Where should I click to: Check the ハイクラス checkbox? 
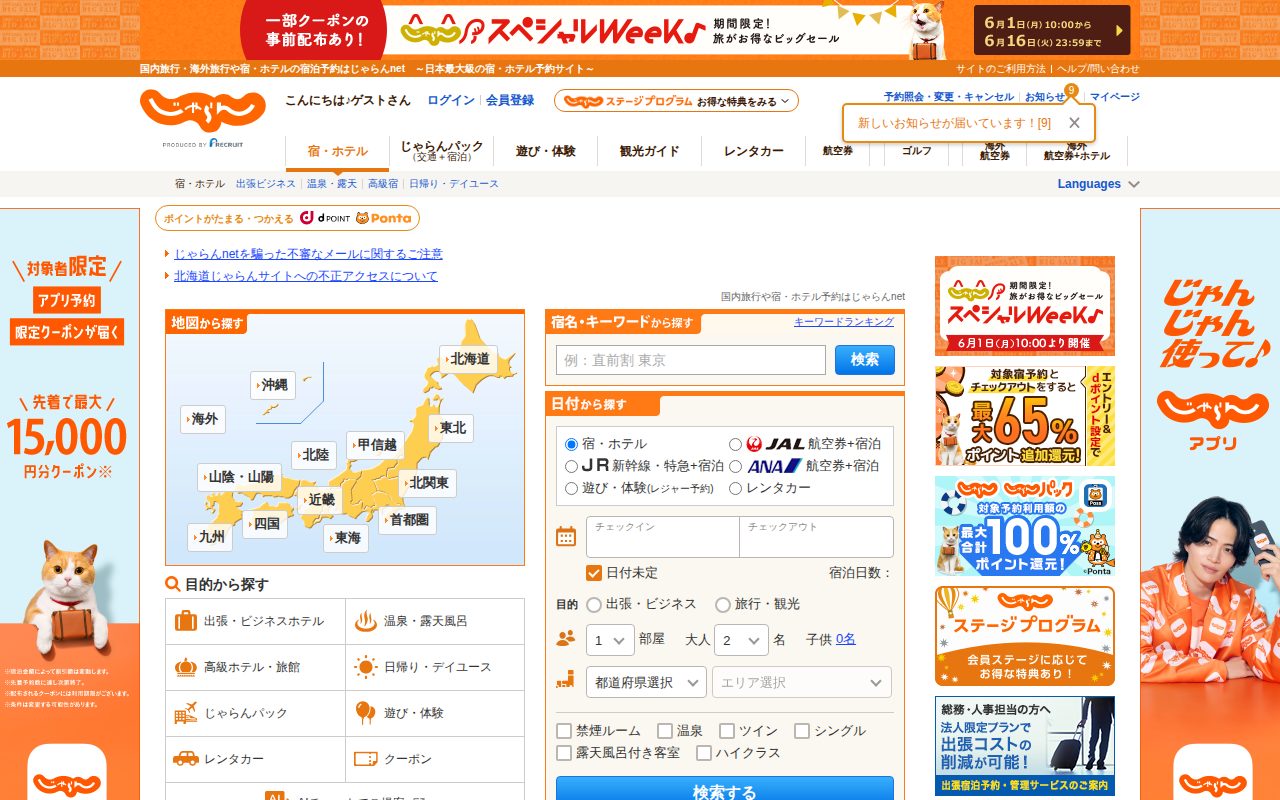704,753
